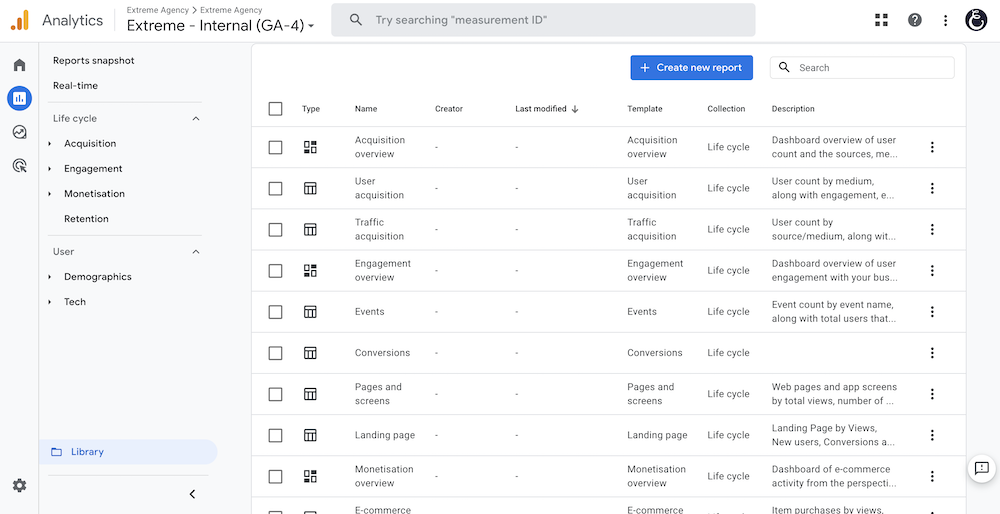
Task: Tick the Events row checkbox
Action: coord(275,312)
